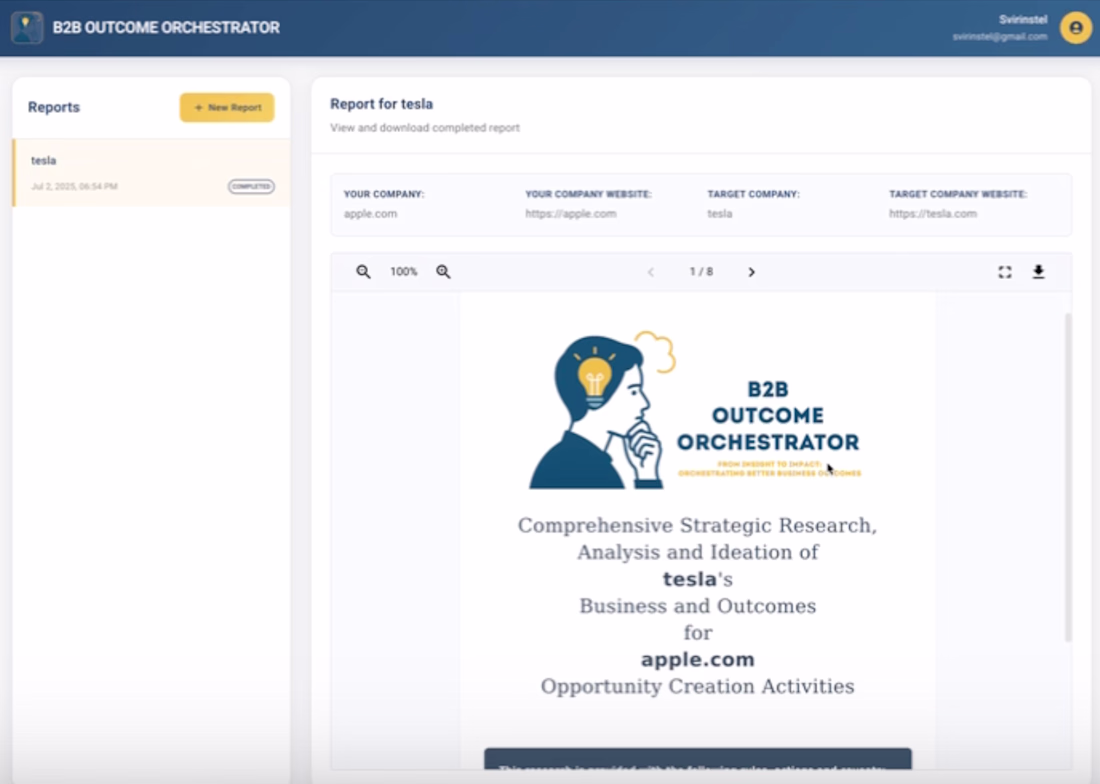The image size is (1100, 784).
Task: Go to next report page
Action: click(751, 272)
